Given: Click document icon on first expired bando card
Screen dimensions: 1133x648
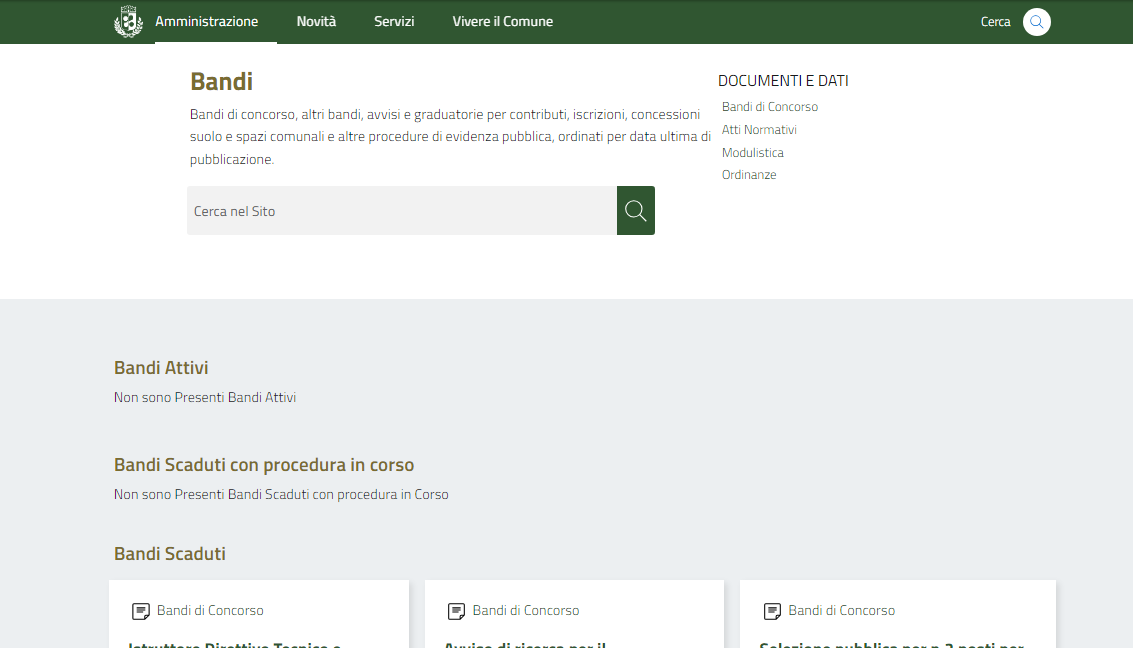Looking at the screenshot, I should point(141,611).
